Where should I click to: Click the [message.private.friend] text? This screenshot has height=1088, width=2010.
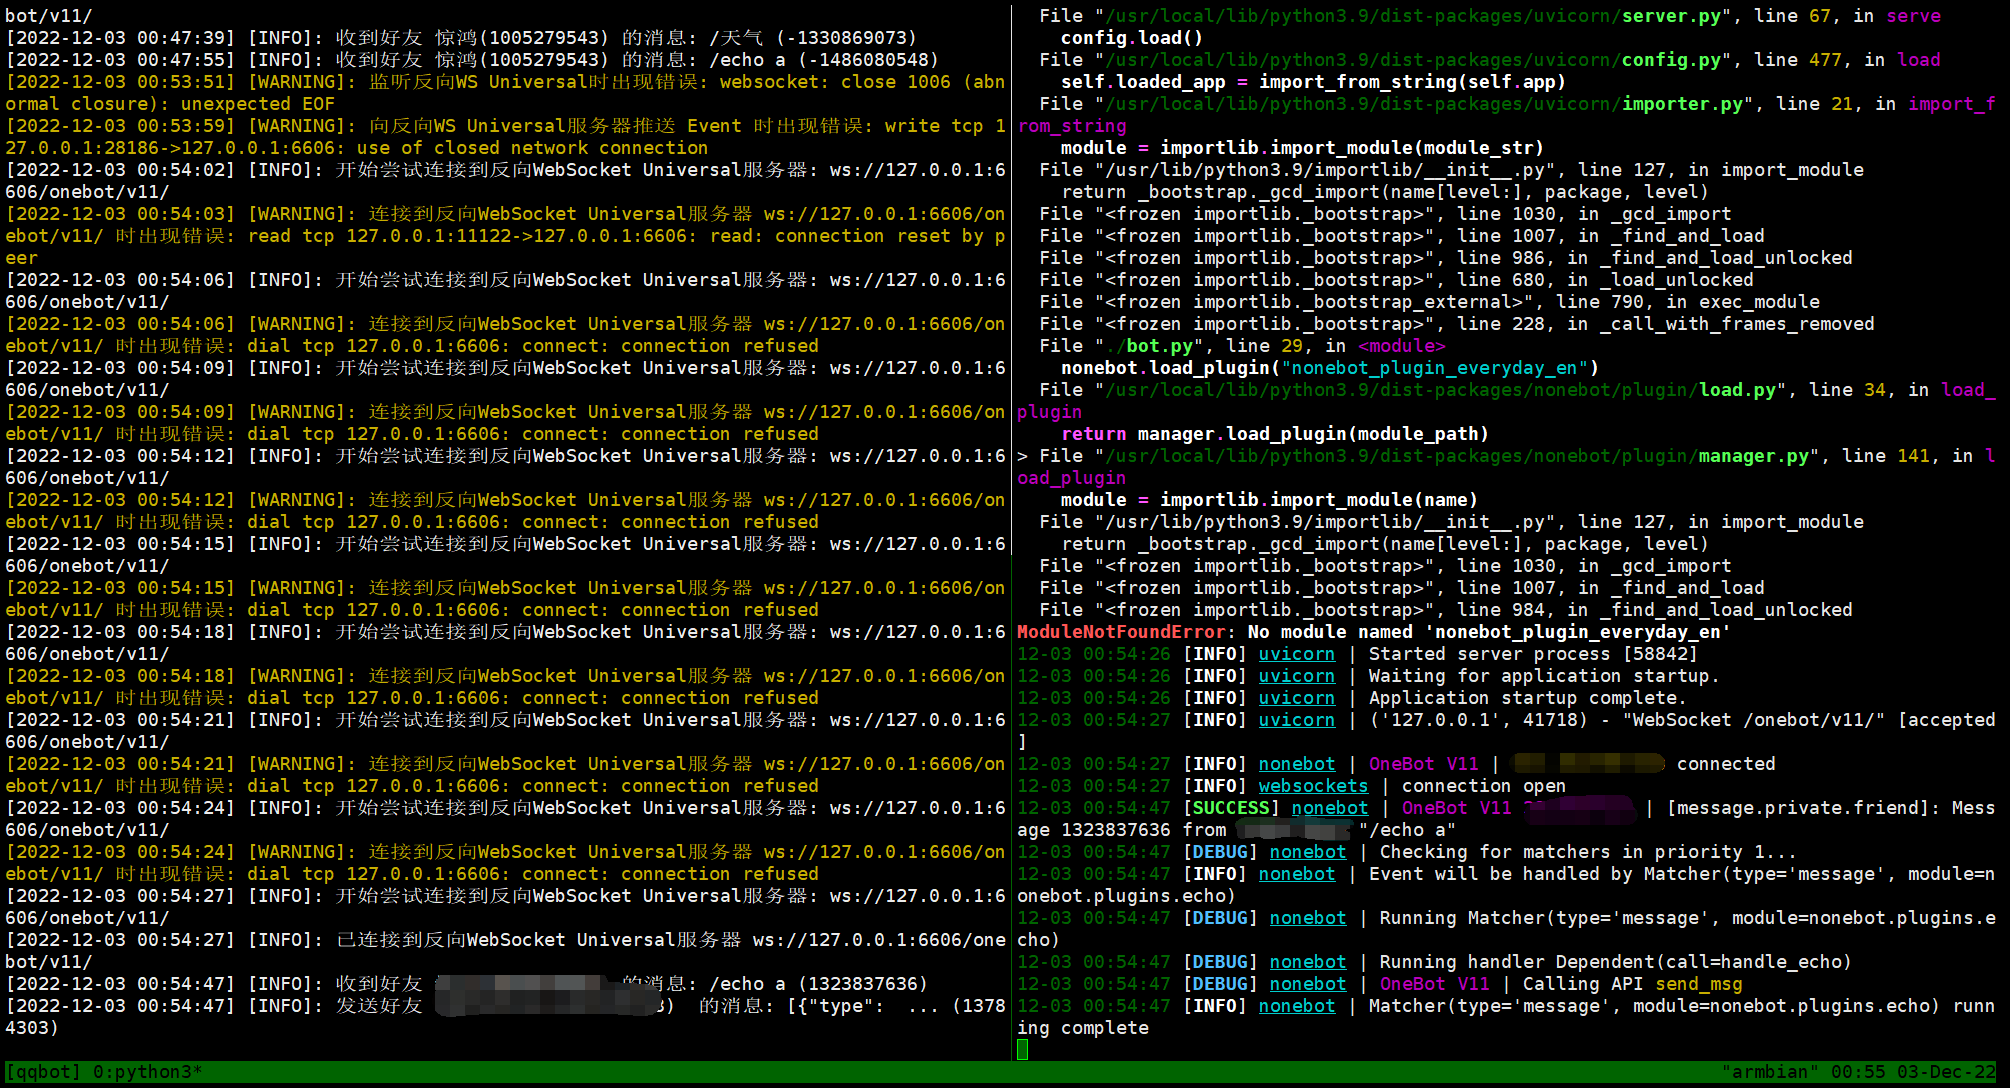(1798, 808)
